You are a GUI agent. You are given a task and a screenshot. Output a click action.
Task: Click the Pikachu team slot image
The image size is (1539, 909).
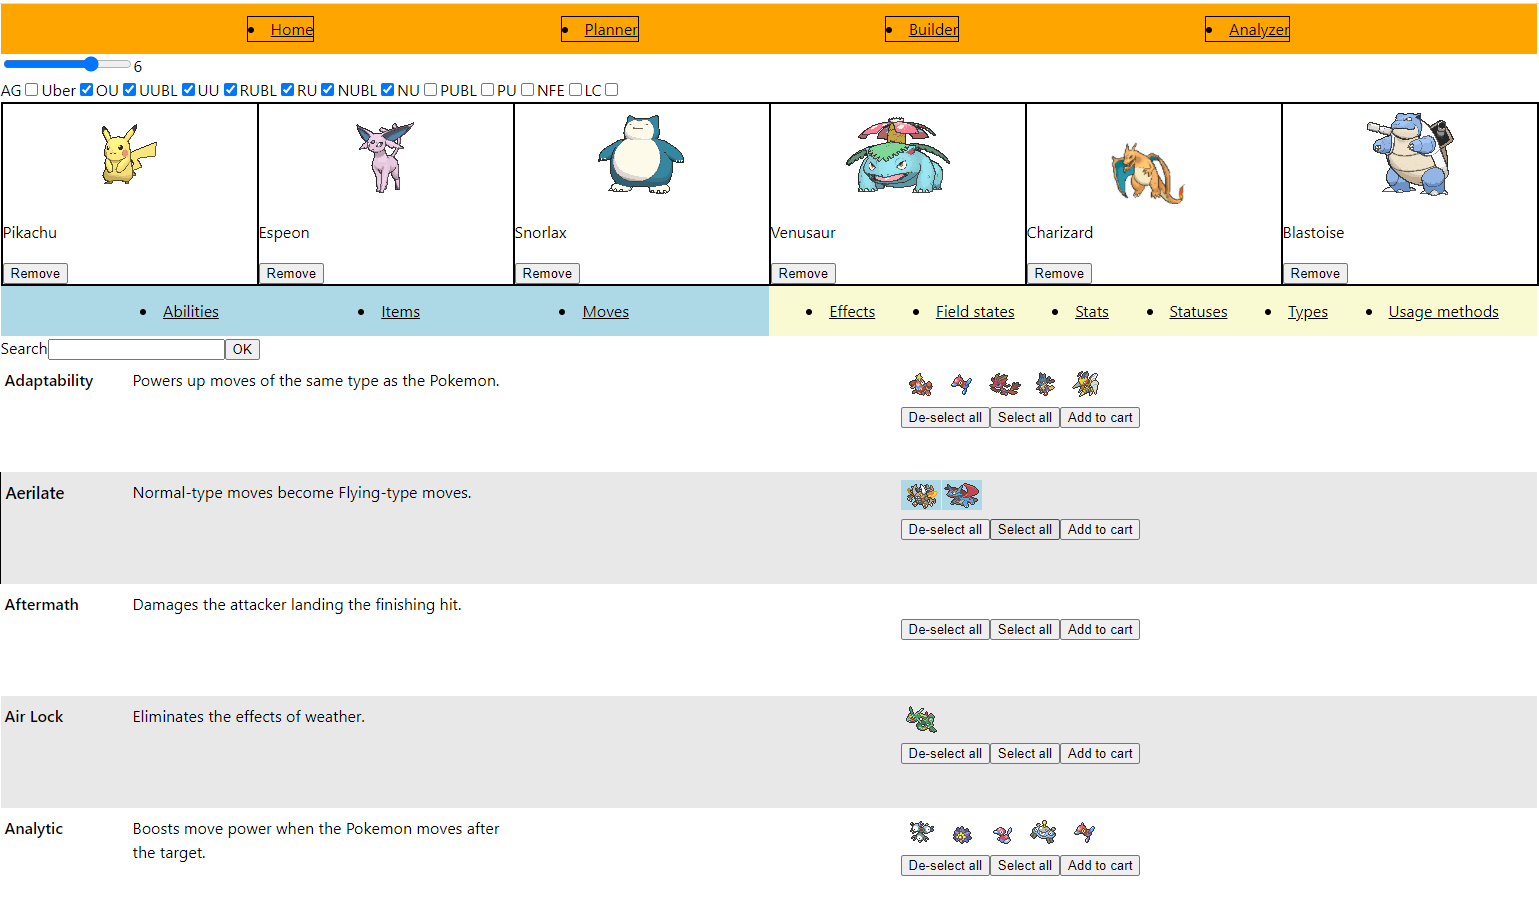(130, 154)
